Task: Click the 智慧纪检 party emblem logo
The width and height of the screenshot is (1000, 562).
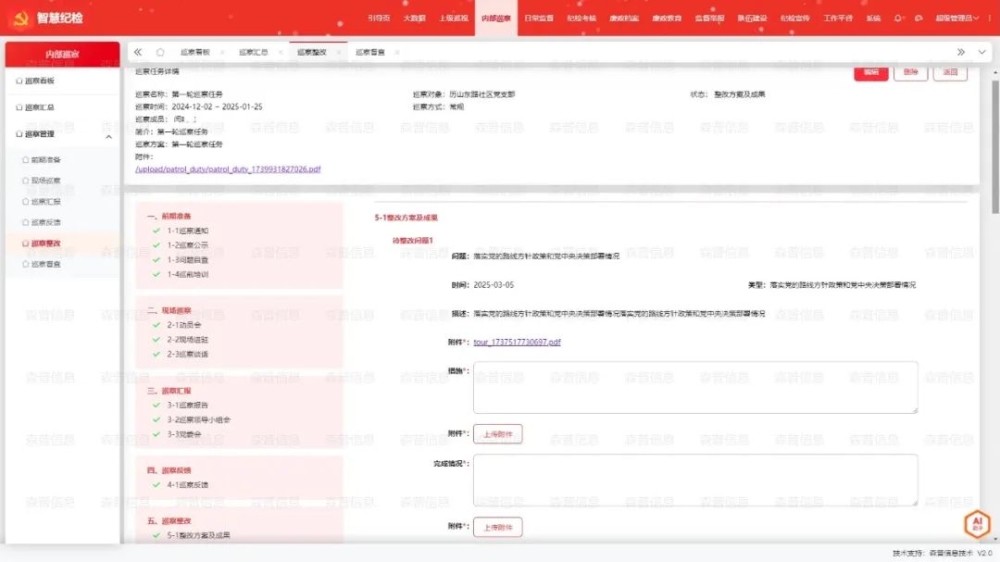Action: [x=19, y=18]
